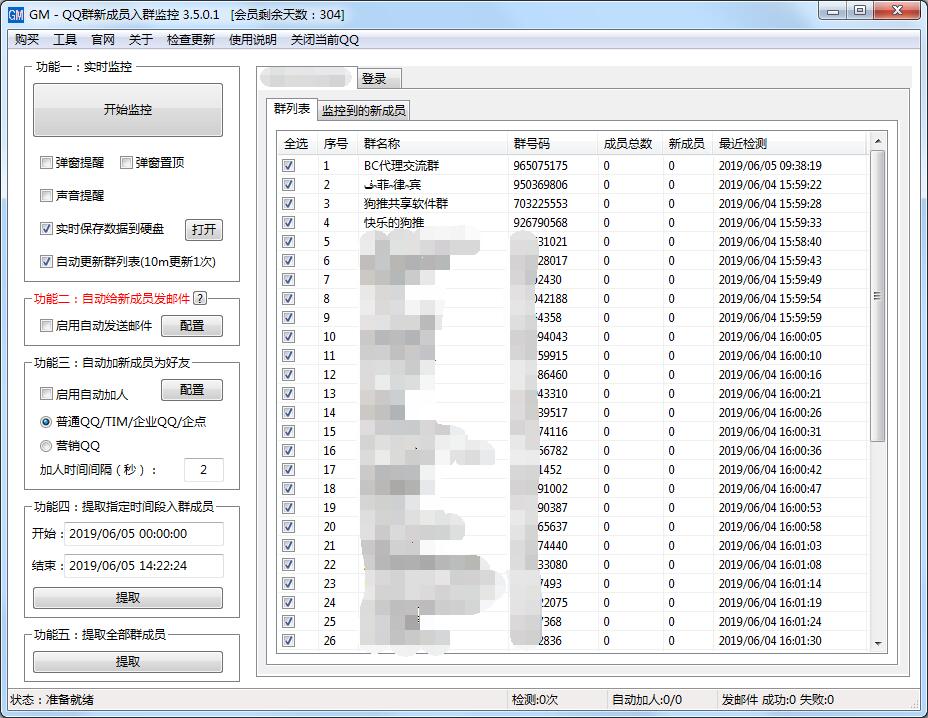
Task: Click the 登录 button
Action: coord(379,78)
